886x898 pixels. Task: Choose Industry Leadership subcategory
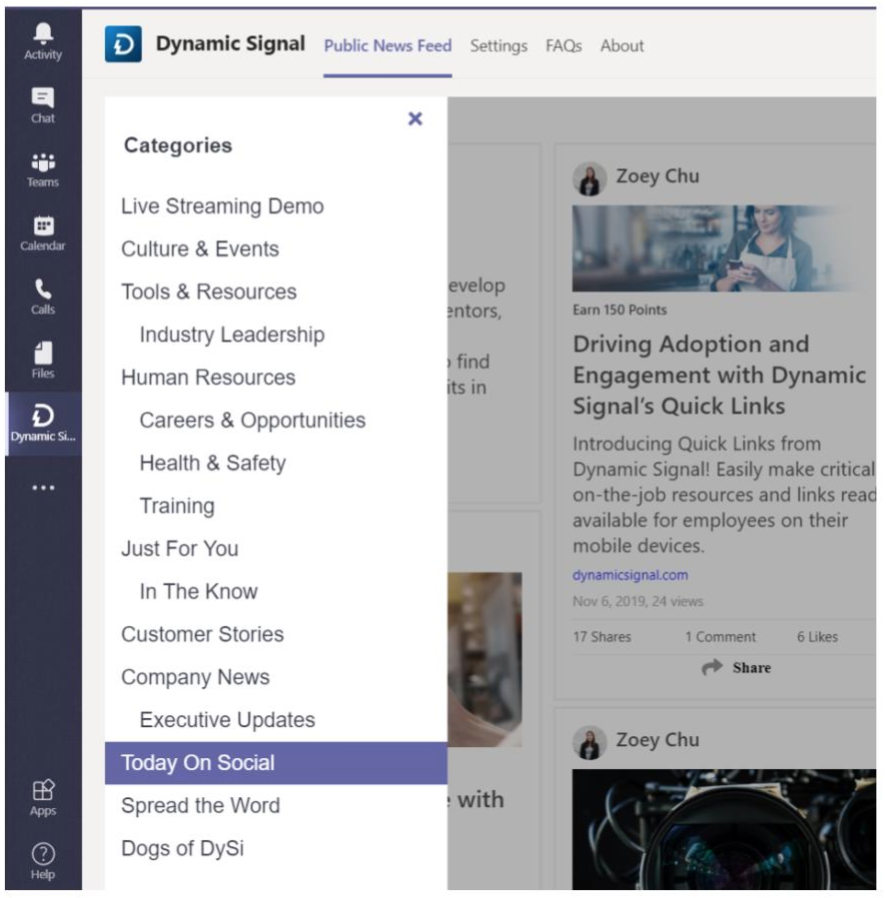(232, 334)
